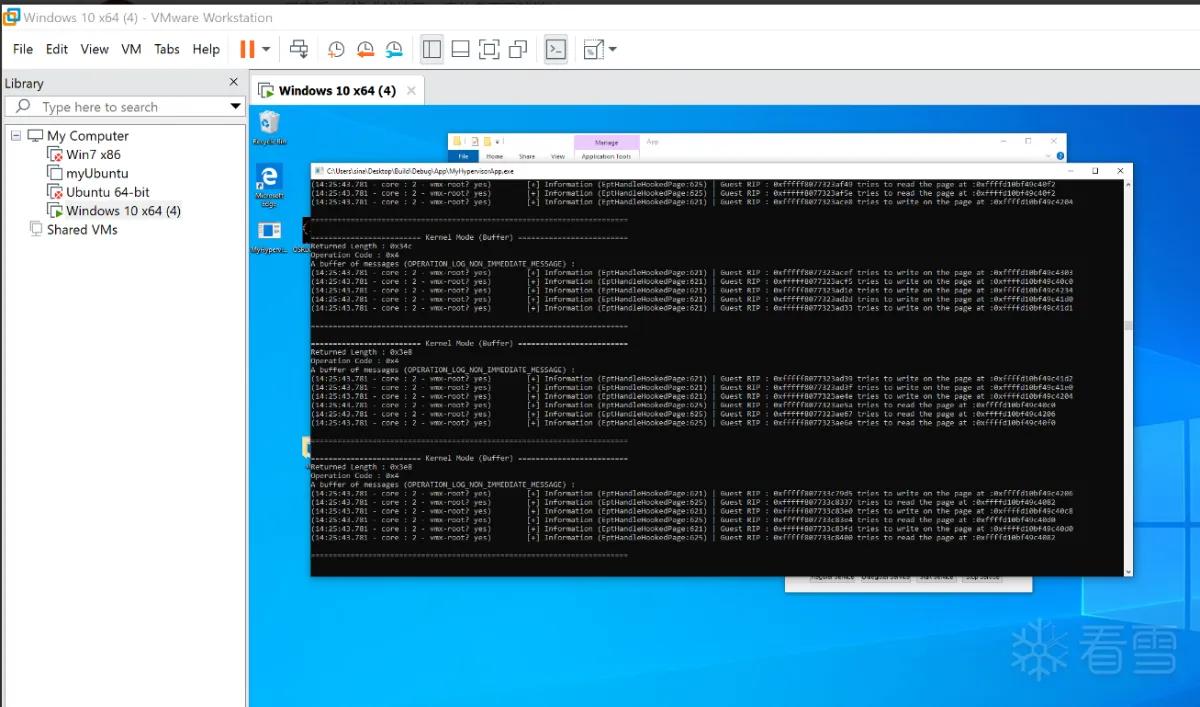Image resolution: width=1200 pixels, height=707 pixels.
Task: Click the library search field
Action: coord(122,107)
